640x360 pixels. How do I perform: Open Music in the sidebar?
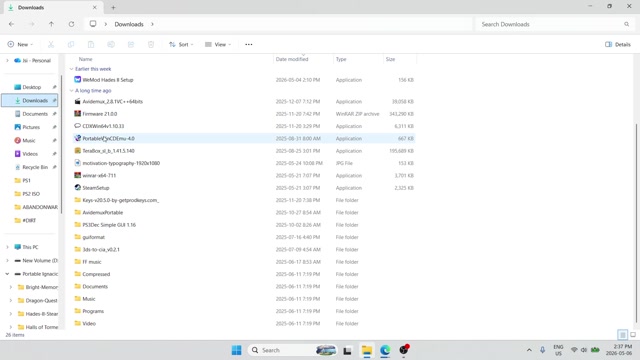(x=30, y=140)
